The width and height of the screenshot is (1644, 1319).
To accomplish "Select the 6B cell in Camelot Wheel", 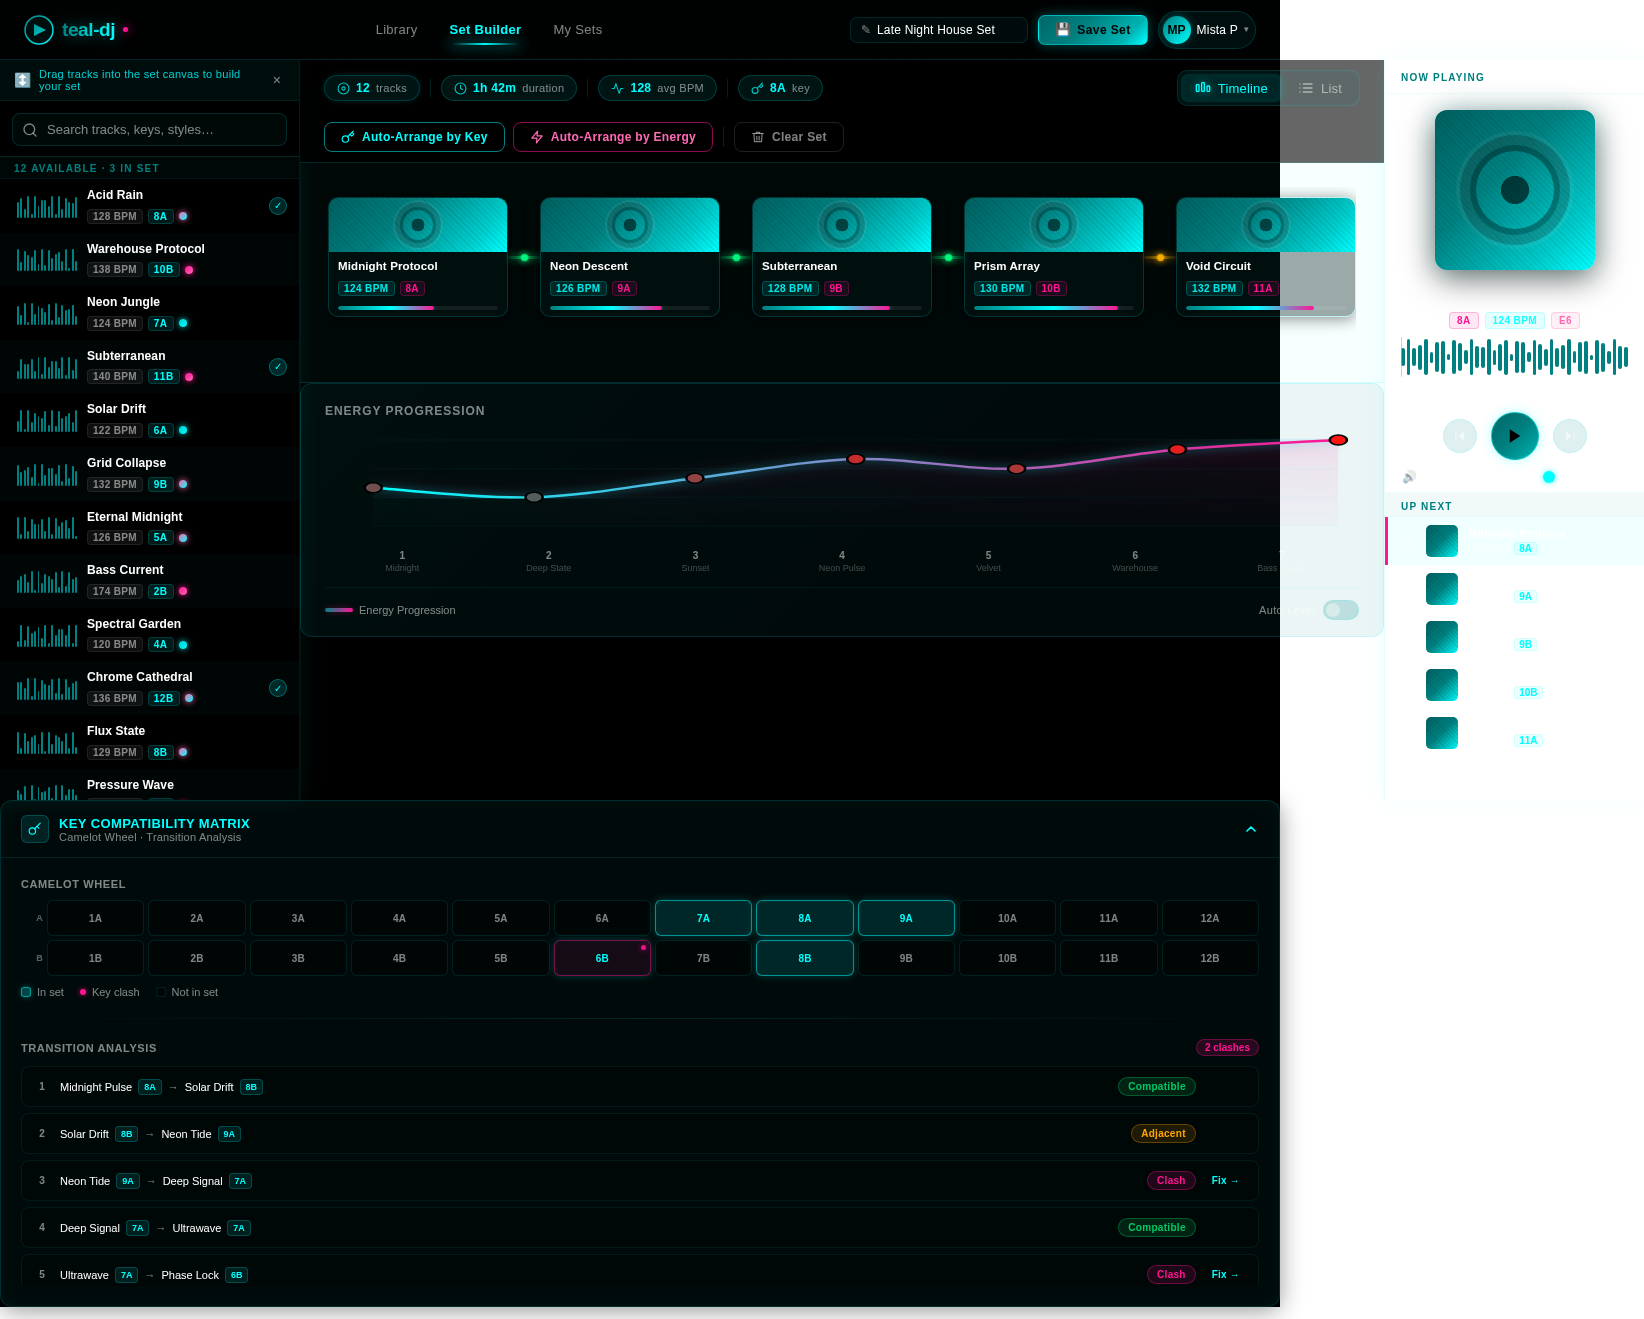I will (602, 958).
